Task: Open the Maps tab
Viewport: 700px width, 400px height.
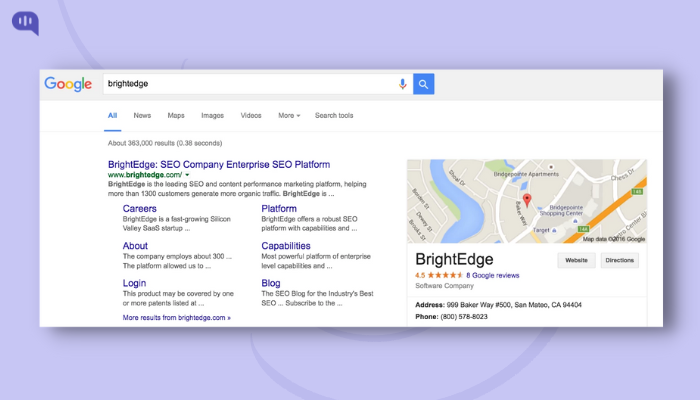Action: click(x=176, y=115)
